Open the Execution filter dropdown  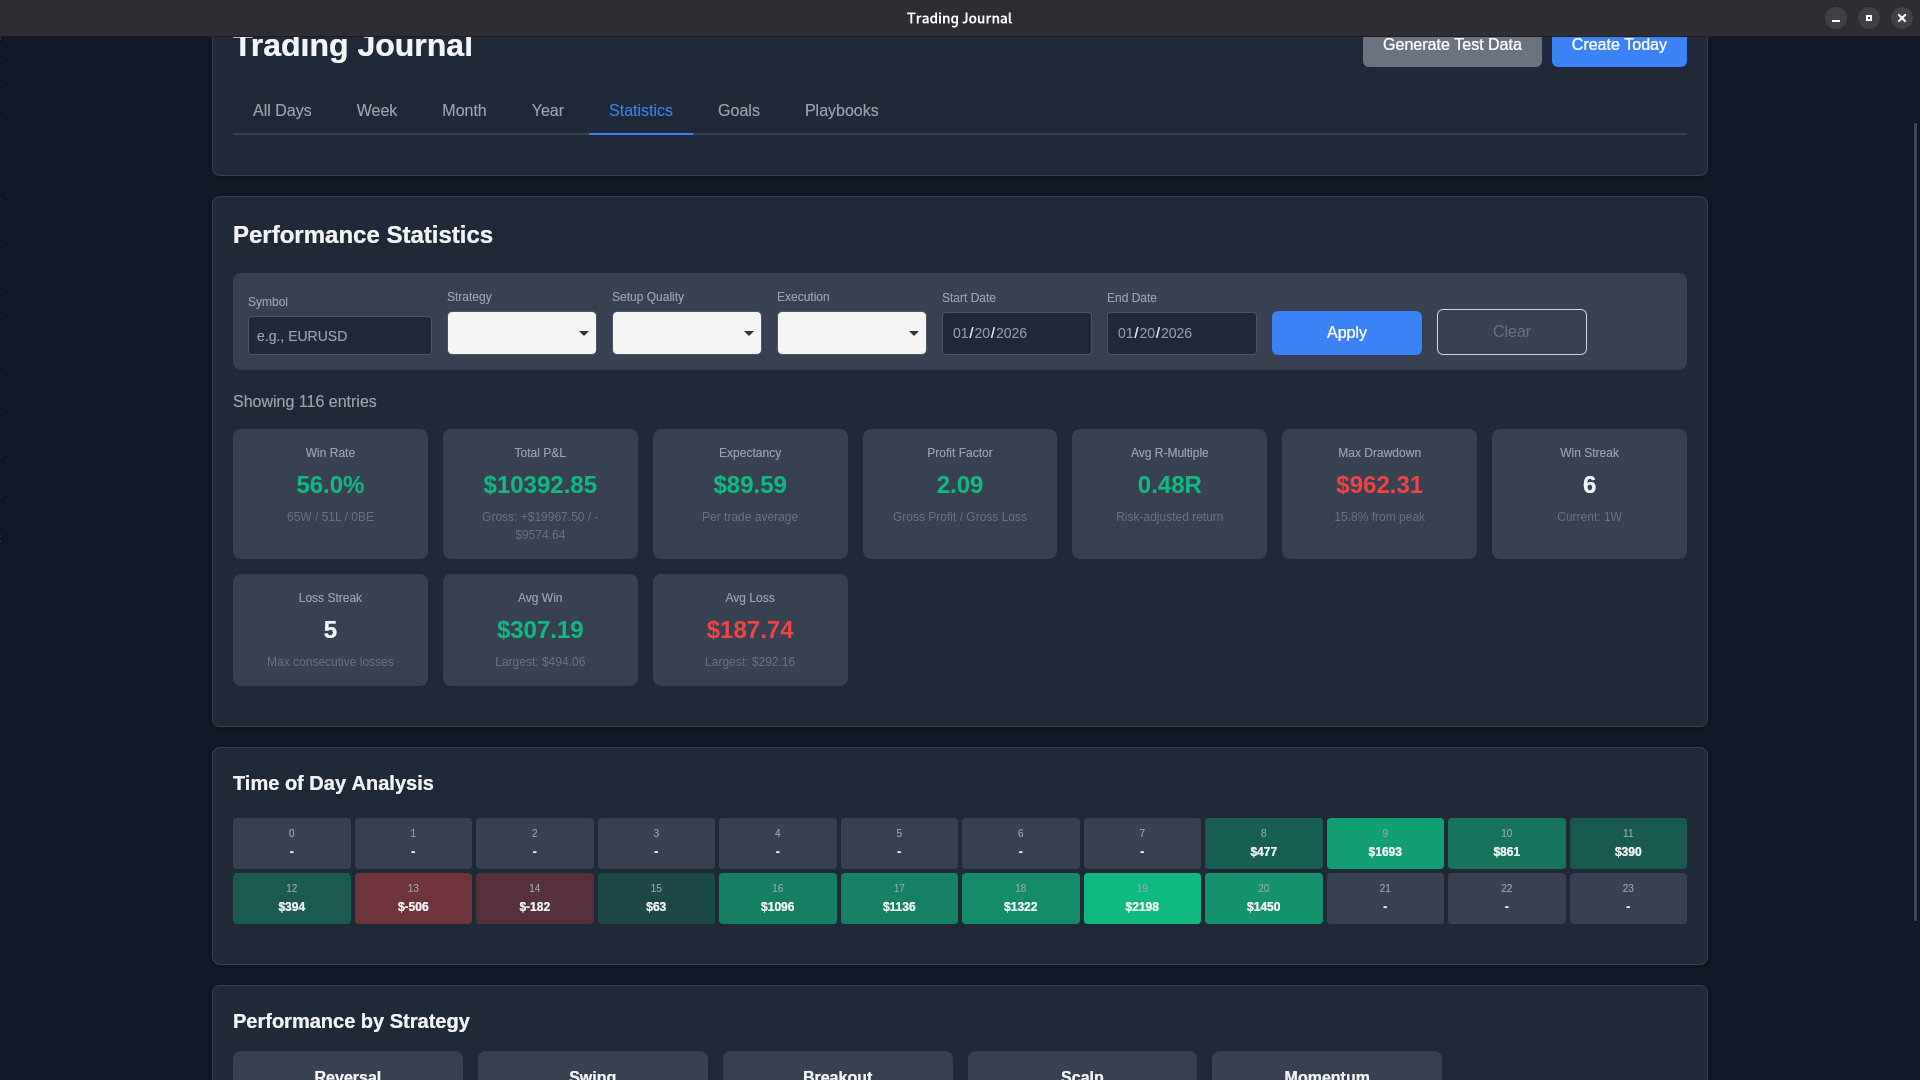(851, 333)
